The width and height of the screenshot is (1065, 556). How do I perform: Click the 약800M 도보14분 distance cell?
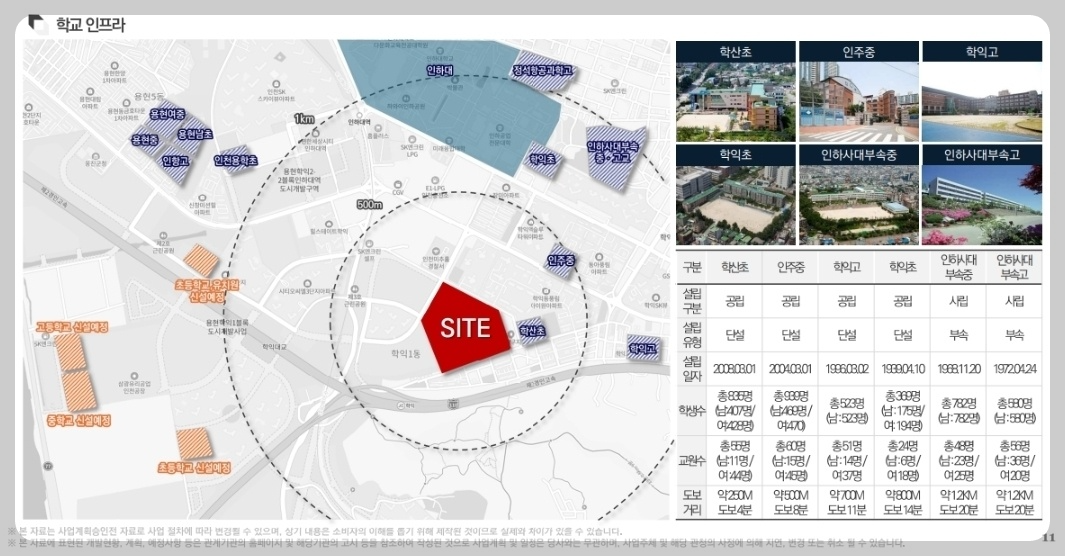(x=903, y=502)
